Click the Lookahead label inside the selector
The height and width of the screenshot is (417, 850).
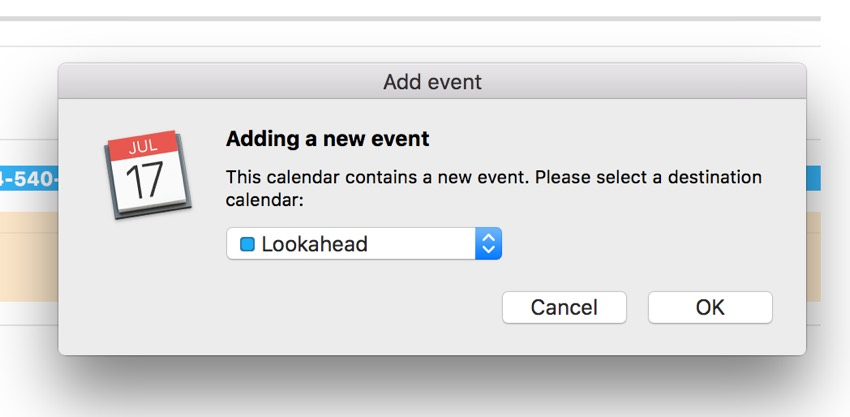314,244
